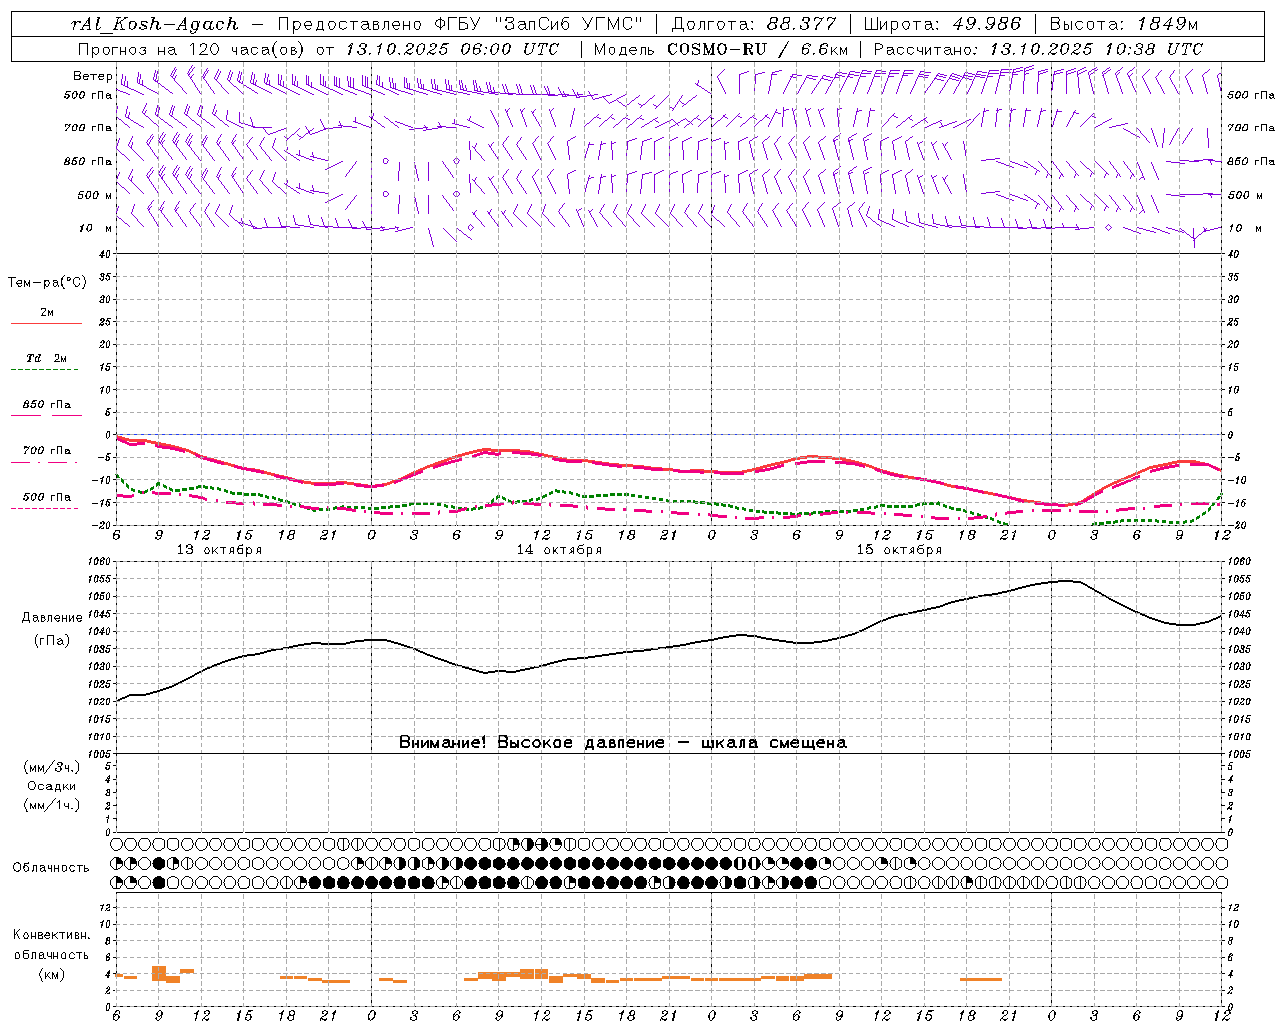This screenshot has height=1024, width=1280.
Task: Click the blue 2м temperature legend line
Action: click(46, 324)
